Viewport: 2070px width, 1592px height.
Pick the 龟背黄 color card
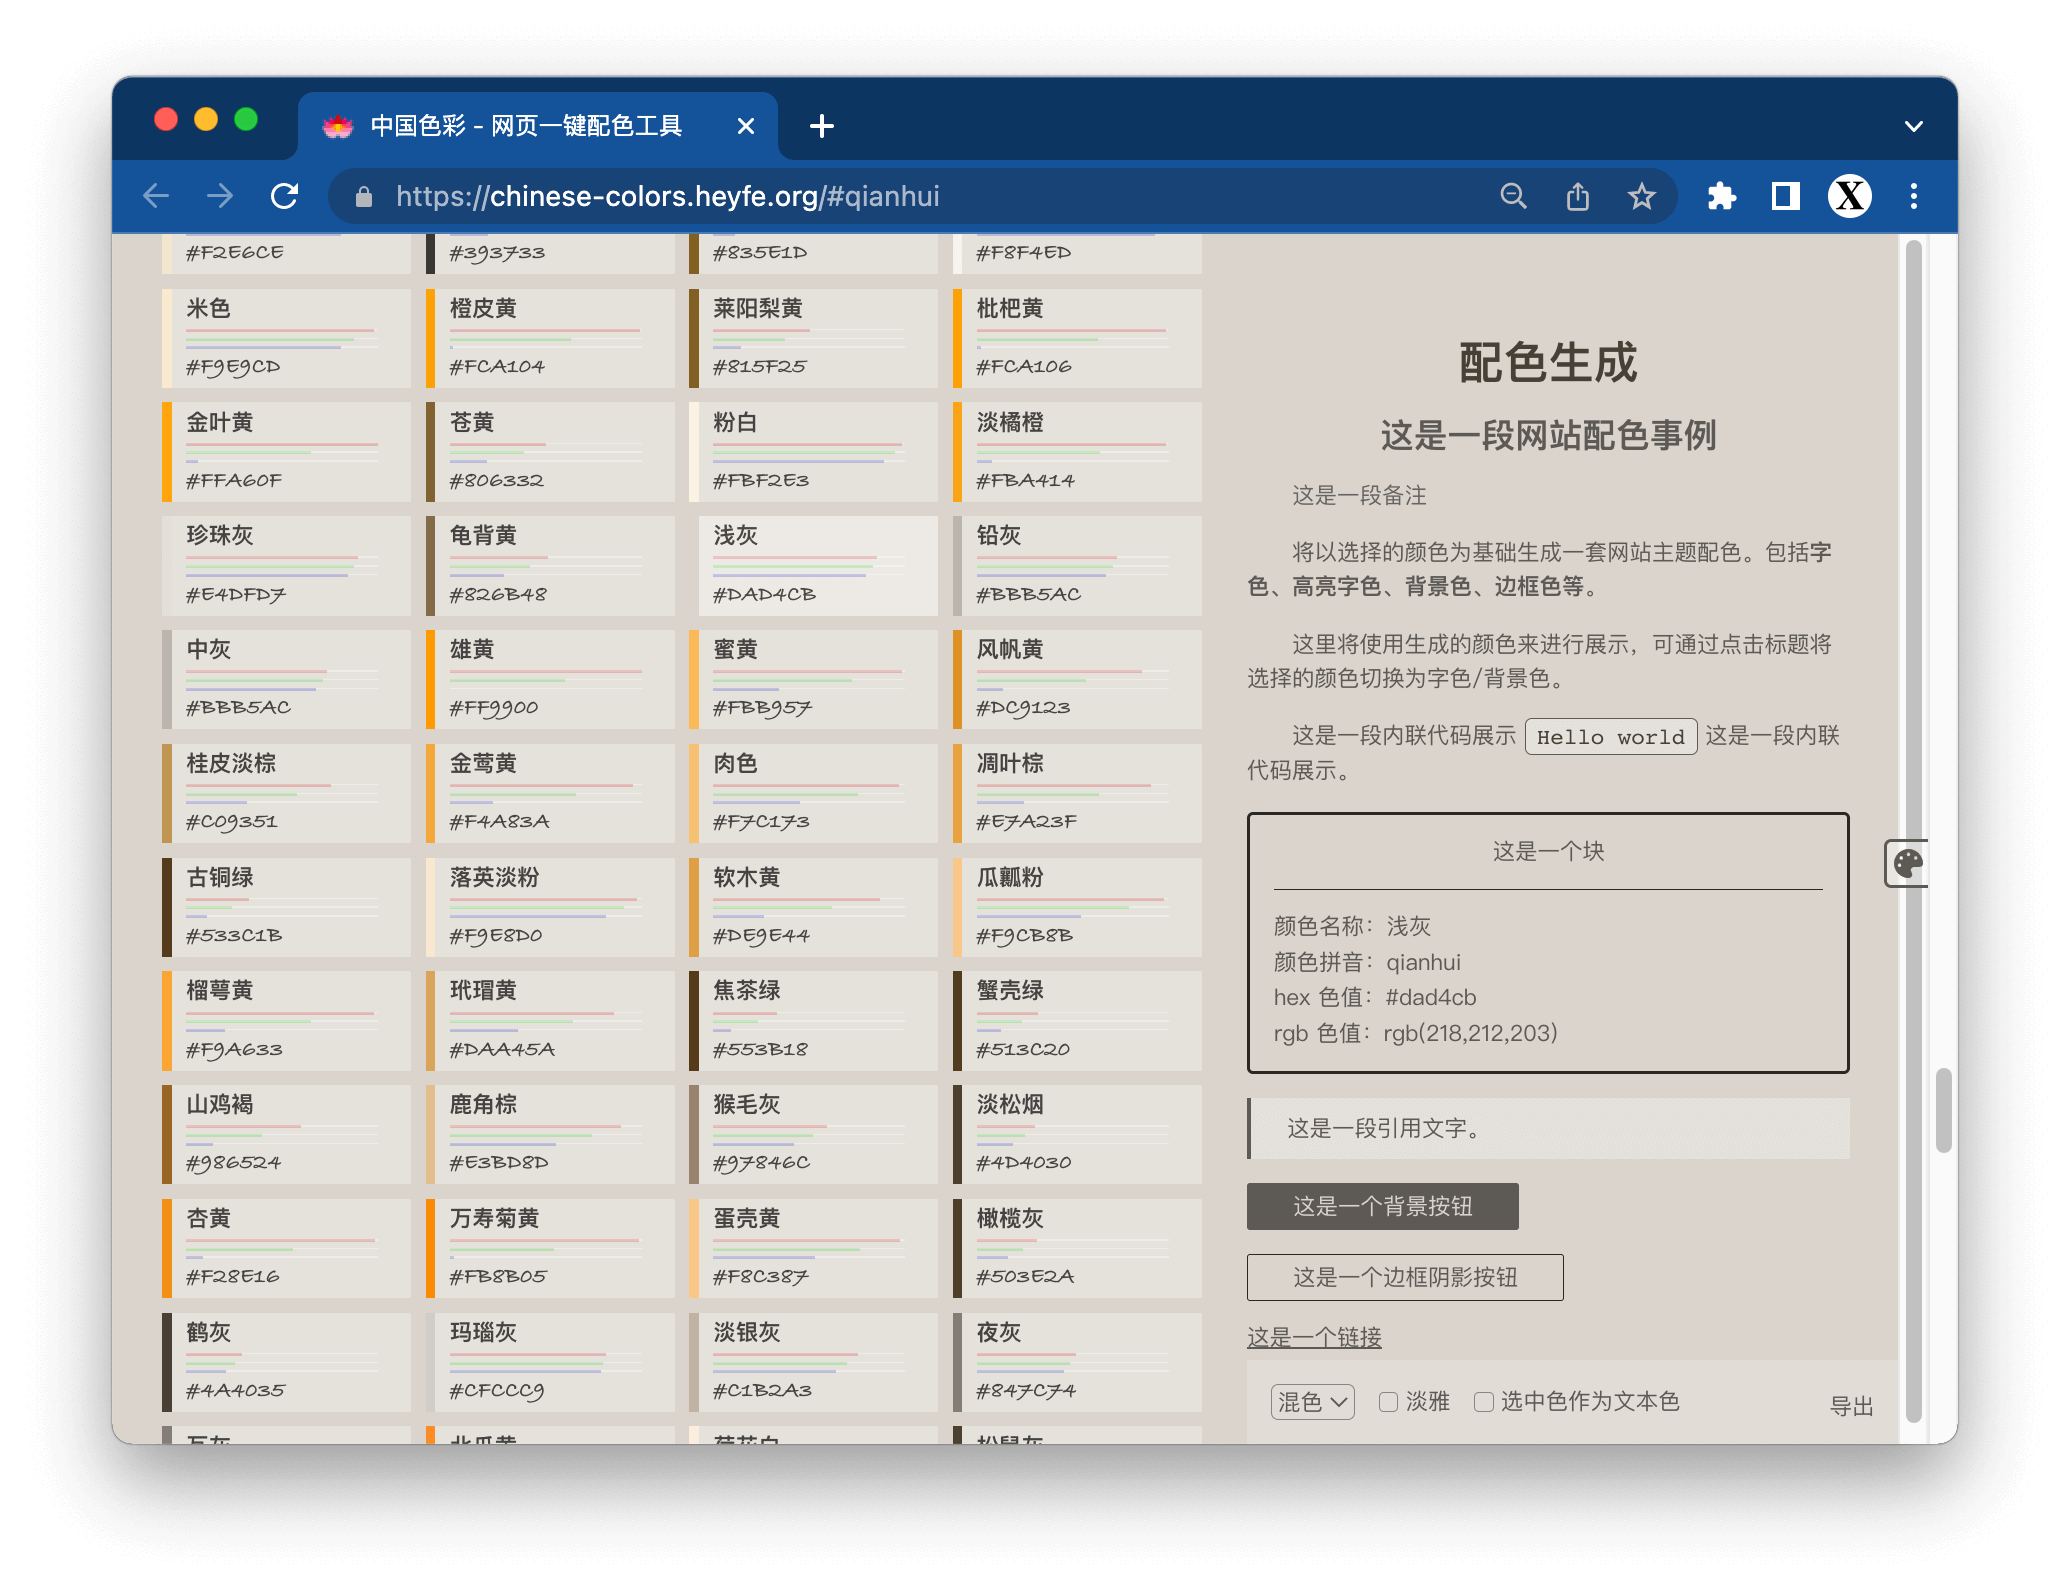point(550,565)
